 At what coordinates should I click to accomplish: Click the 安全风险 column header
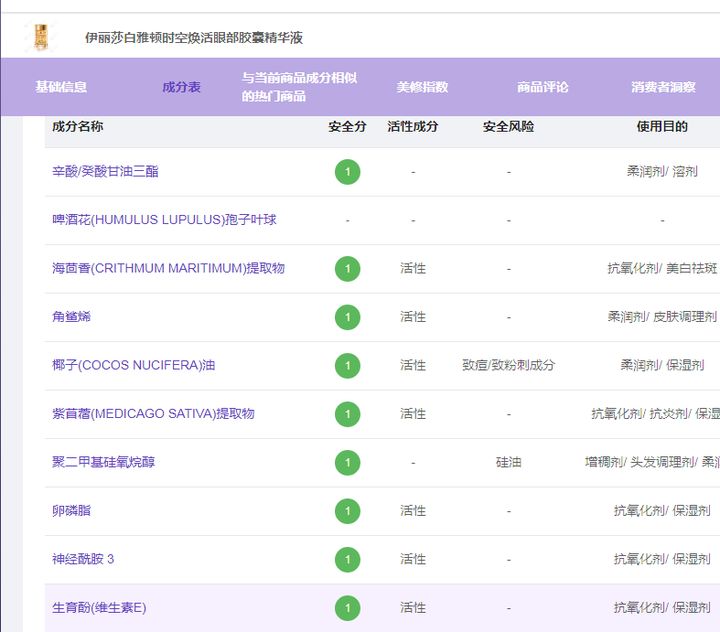(x=508, y=126)
